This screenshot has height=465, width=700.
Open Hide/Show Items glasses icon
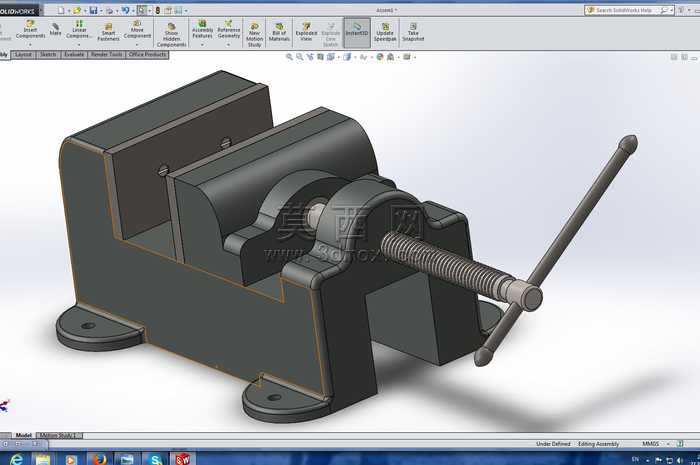click(x=363, y=57)
